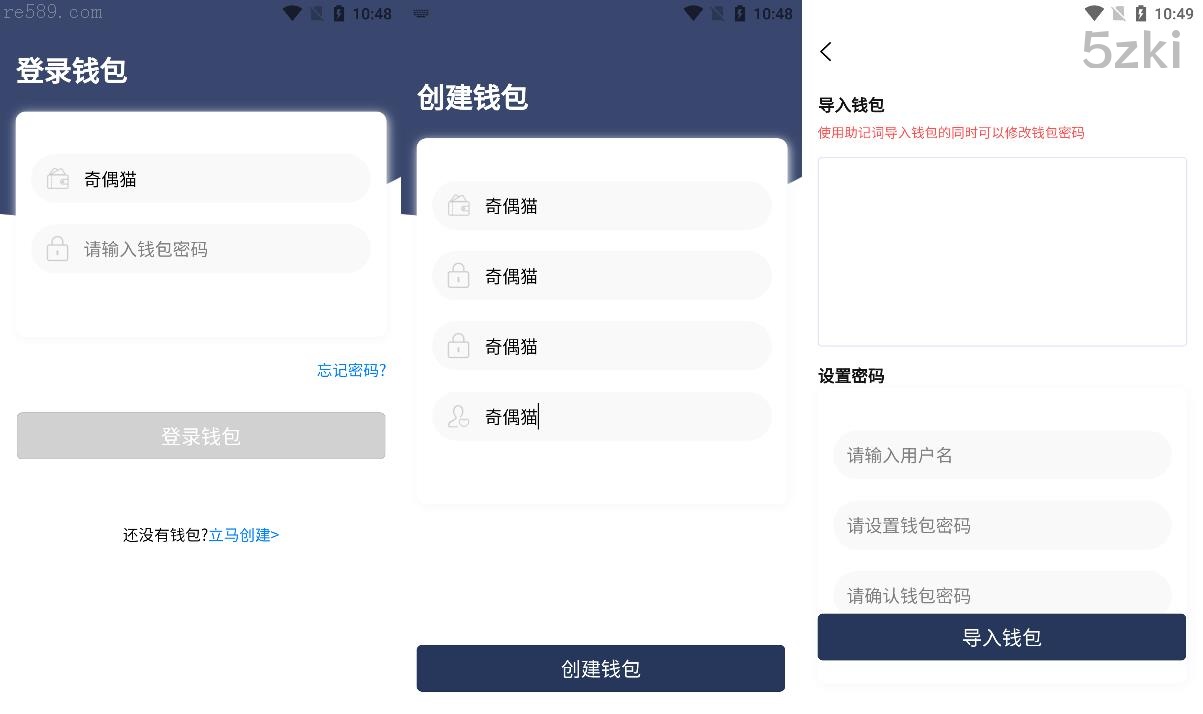Click the Wi-Fi status icon on login screen
The width and height of the screenshot is (1203, 714).
pyautogui.click(x=293, y=13)
